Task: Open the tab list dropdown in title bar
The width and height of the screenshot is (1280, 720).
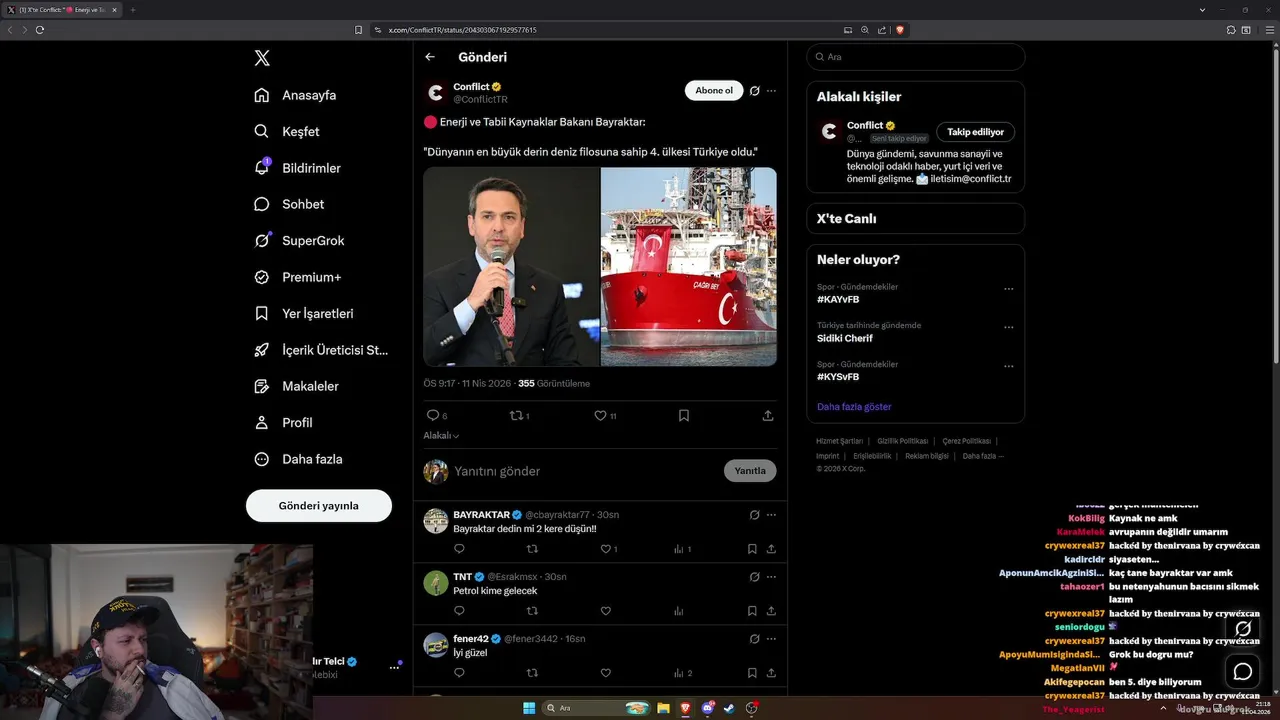Action: click(1202, 9)
